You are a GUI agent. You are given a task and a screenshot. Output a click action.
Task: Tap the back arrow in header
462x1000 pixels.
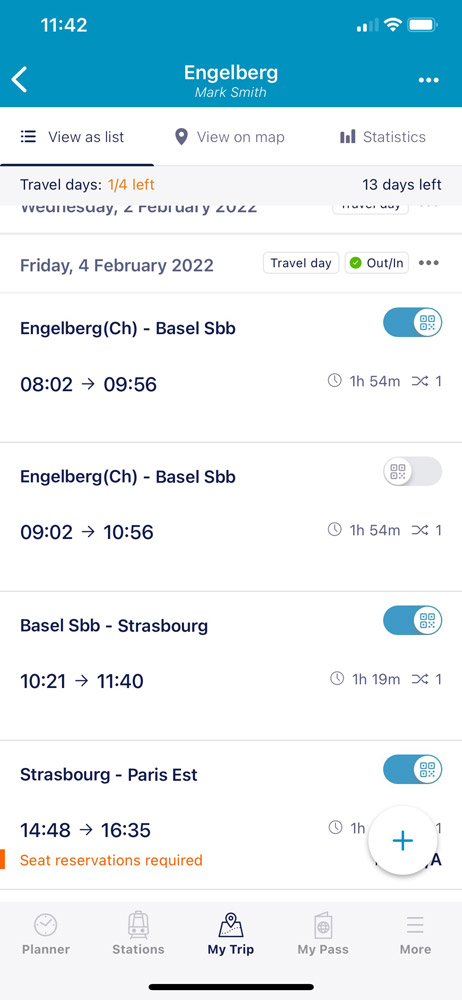[x=20, y=80]
